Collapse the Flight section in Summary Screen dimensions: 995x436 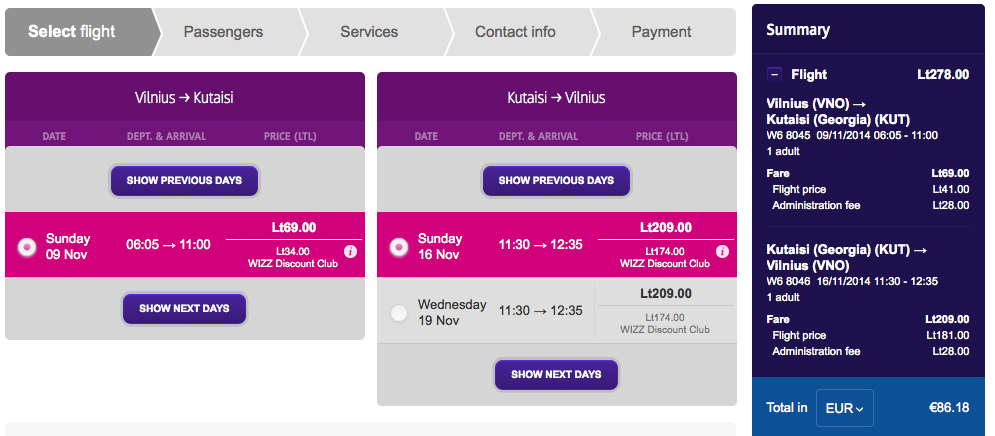(774, 75)
